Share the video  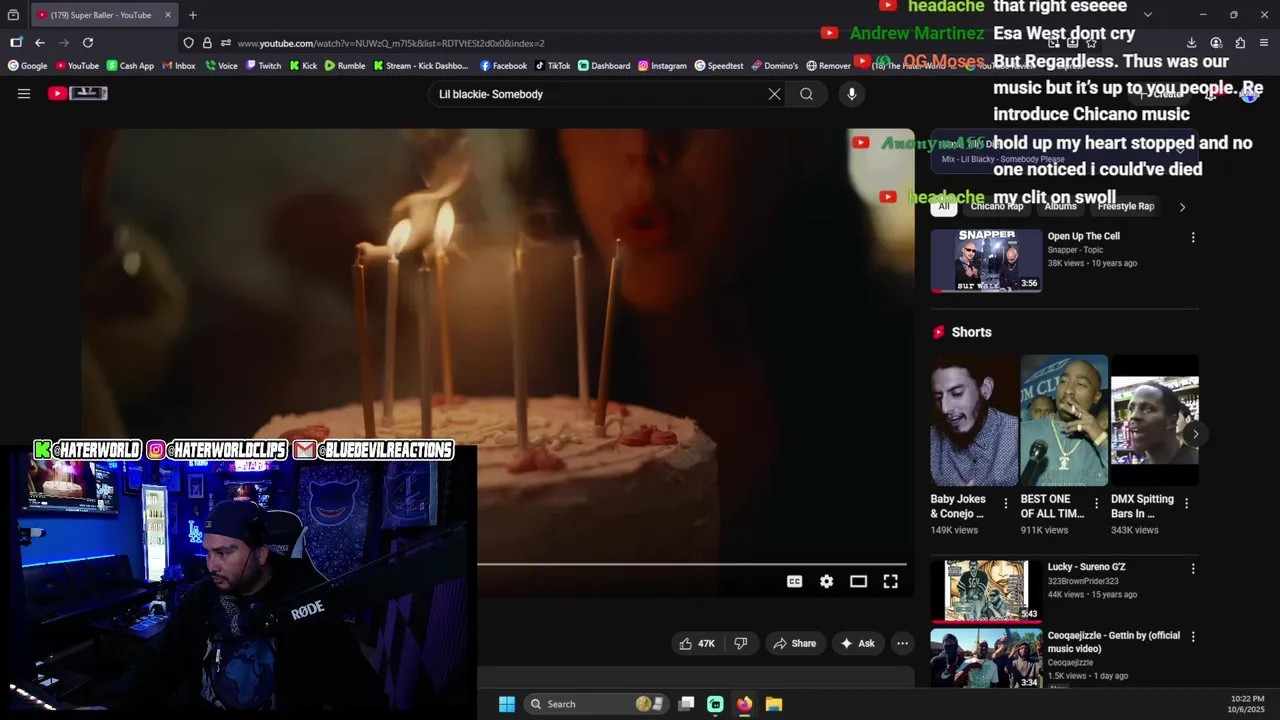(794, 643)
